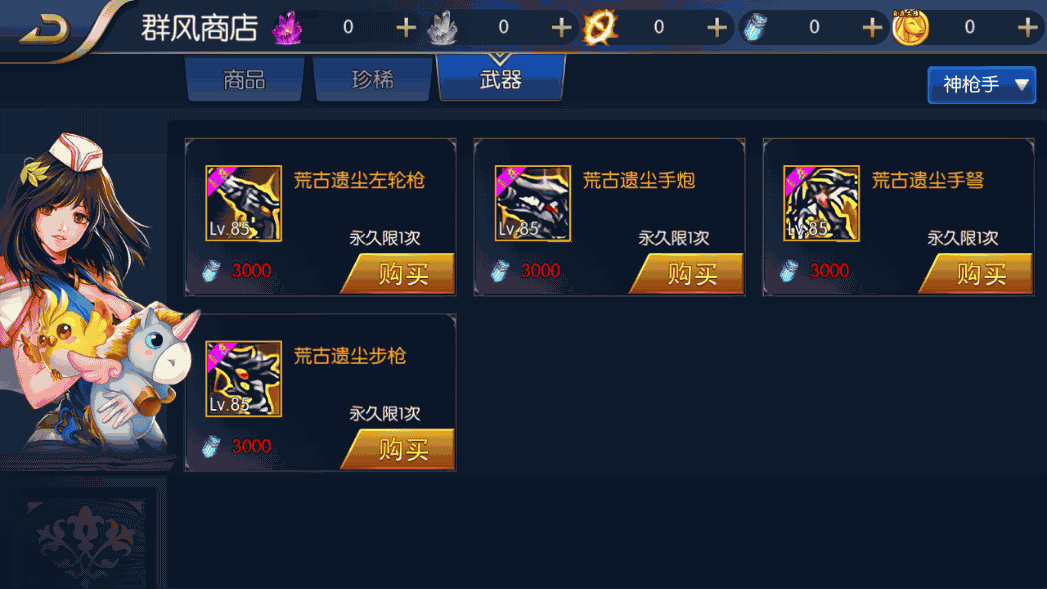Viewport: 1047px width, 589px height.
Task: Add golden ring currency with plus
Action: pyautogui.click(x=717, y=27)
